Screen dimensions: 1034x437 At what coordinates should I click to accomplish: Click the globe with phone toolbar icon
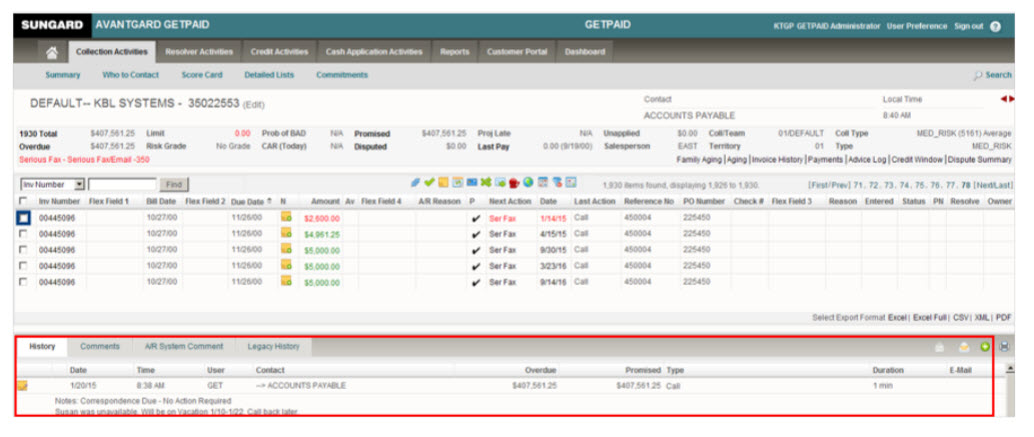pyautogui.click(x=528, y=183)
